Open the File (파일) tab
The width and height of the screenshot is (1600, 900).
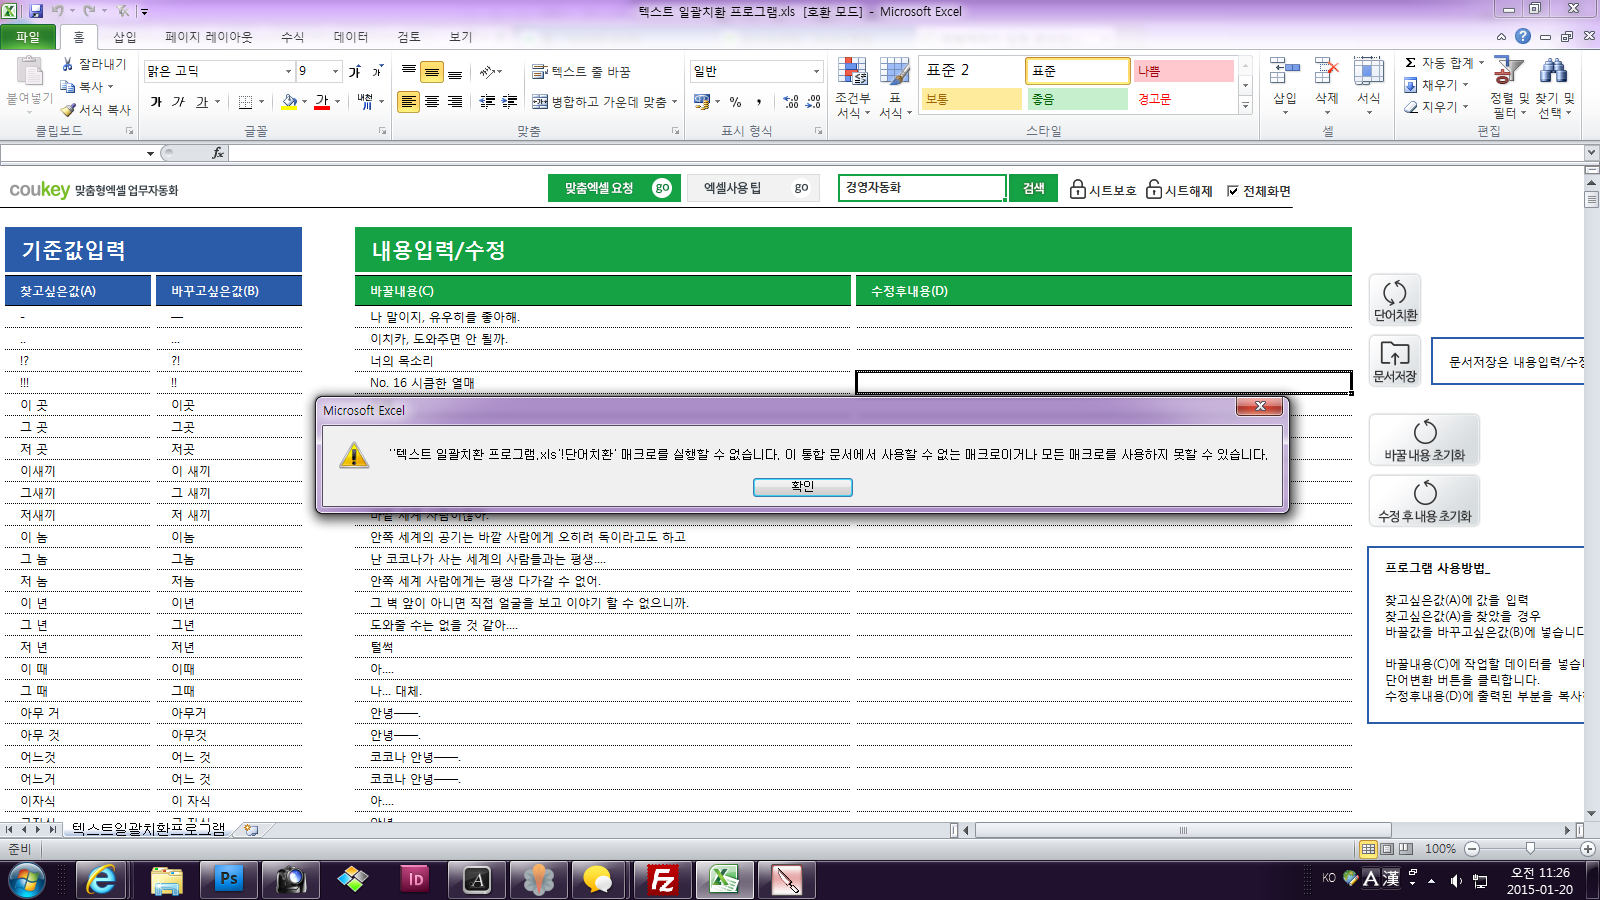click(x=28, y=37)
